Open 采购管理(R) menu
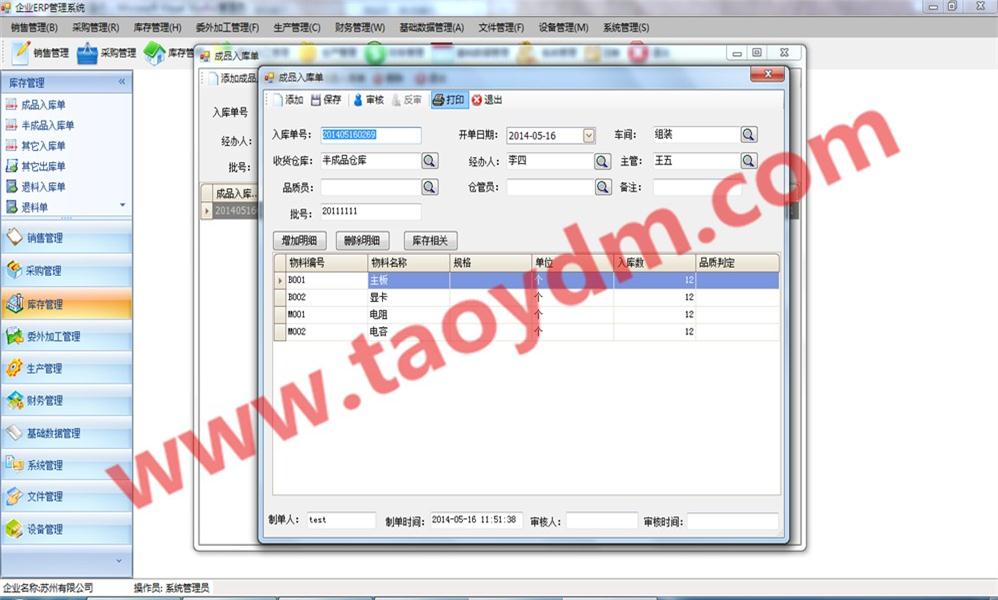This screenshot has width=998, height=600. click(x=95, y=27)
